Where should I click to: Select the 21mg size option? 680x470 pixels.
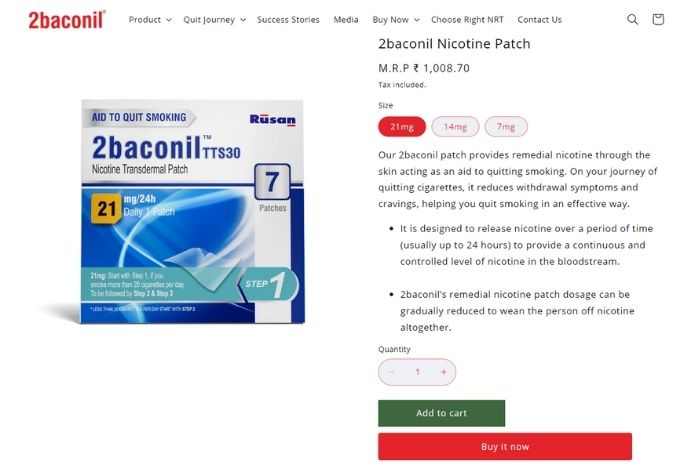[402, 127]
